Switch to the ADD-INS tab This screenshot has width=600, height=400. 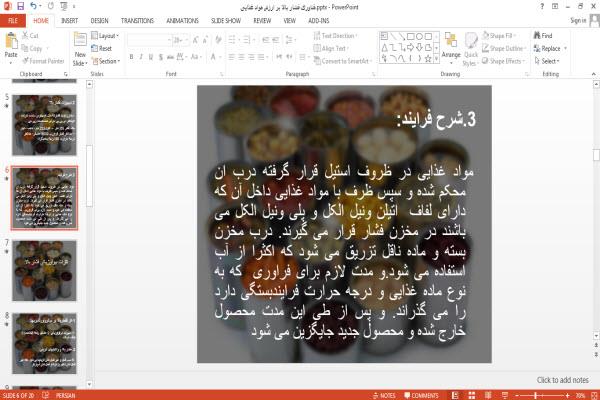[x=319, y=21]
